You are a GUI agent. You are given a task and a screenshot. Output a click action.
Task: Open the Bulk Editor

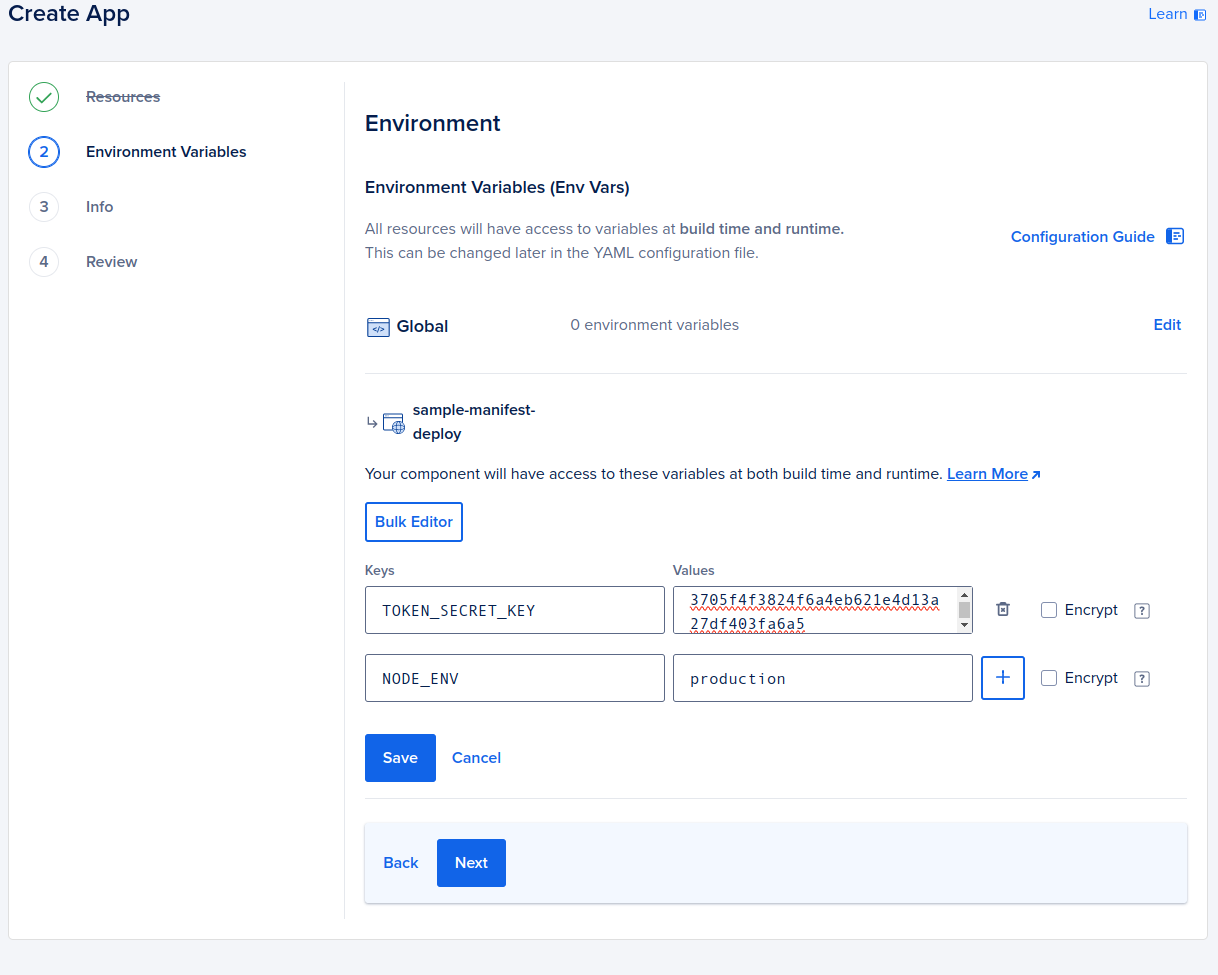pyautogui.click(x=413, y=521)
